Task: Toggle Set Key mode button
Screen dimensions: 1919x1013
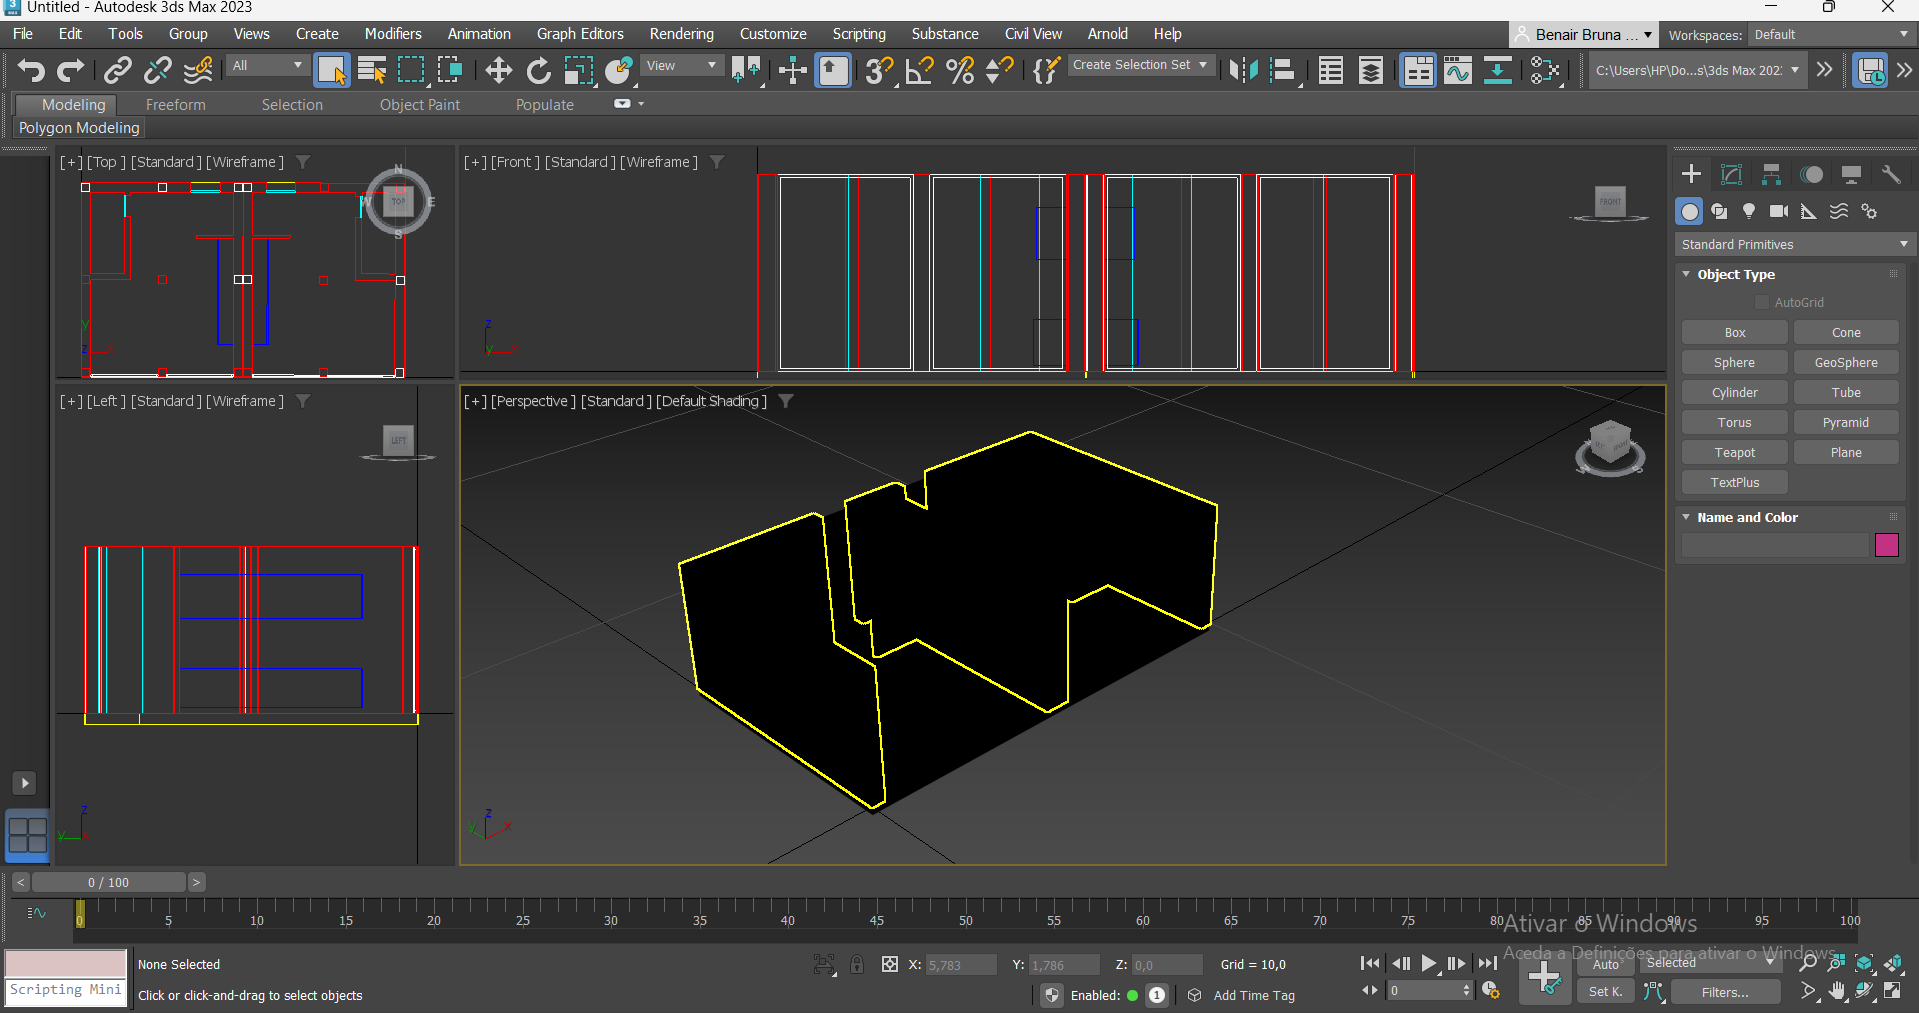Action: pyautogui.click(x=1606, y=992)
